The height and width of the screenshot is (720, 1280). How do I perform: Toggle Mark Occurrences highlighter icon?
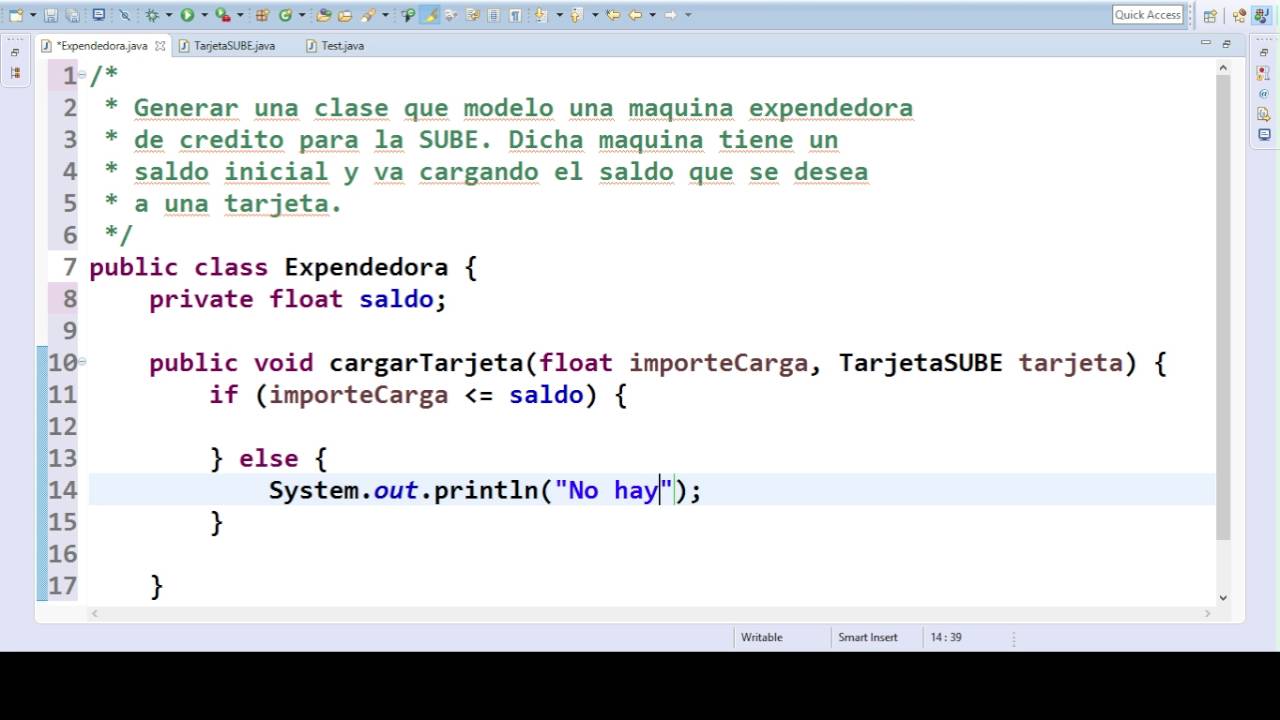click(430, 15)
